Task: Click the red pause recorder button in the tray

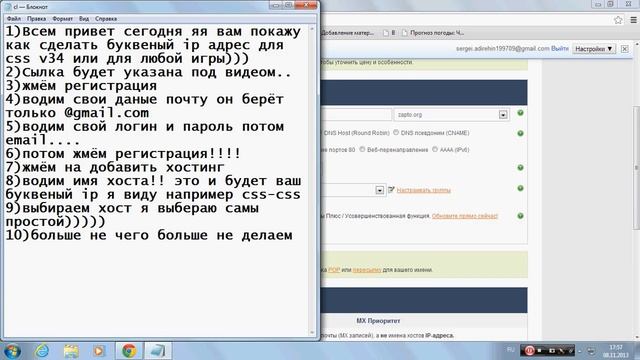Action: coord(529,351)
